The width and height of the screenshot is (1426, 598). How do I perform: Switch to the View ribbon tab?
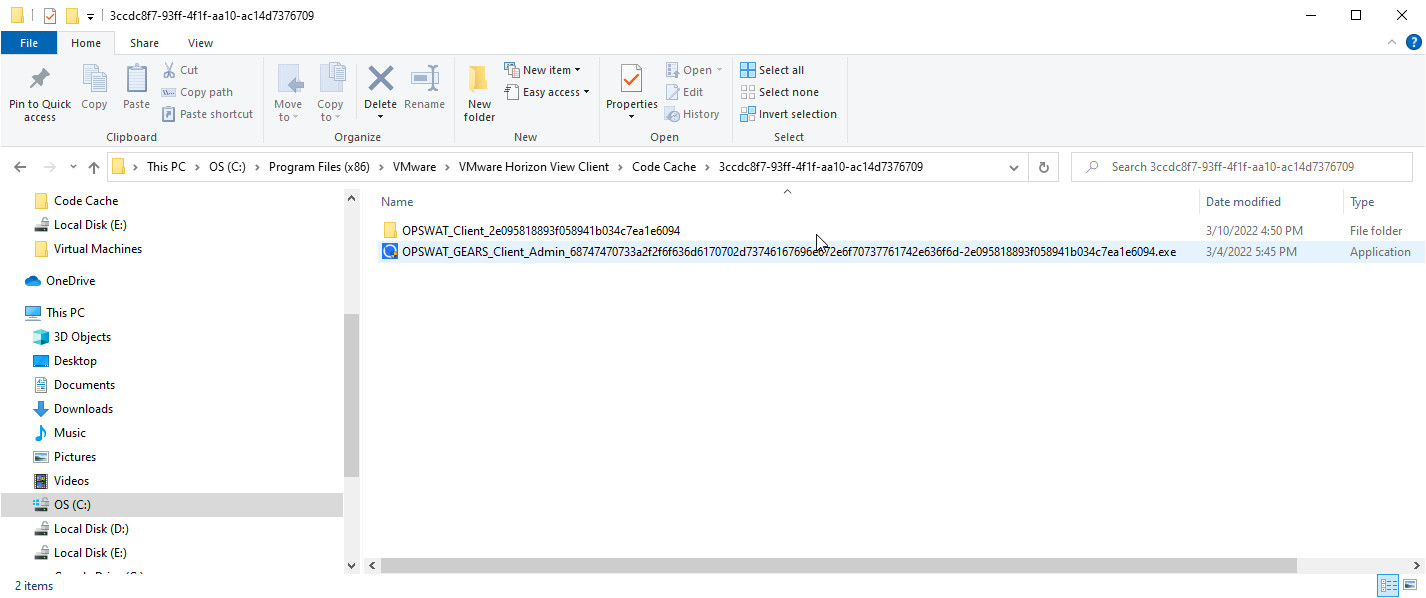pyautogui.click(x=200, y=43)
